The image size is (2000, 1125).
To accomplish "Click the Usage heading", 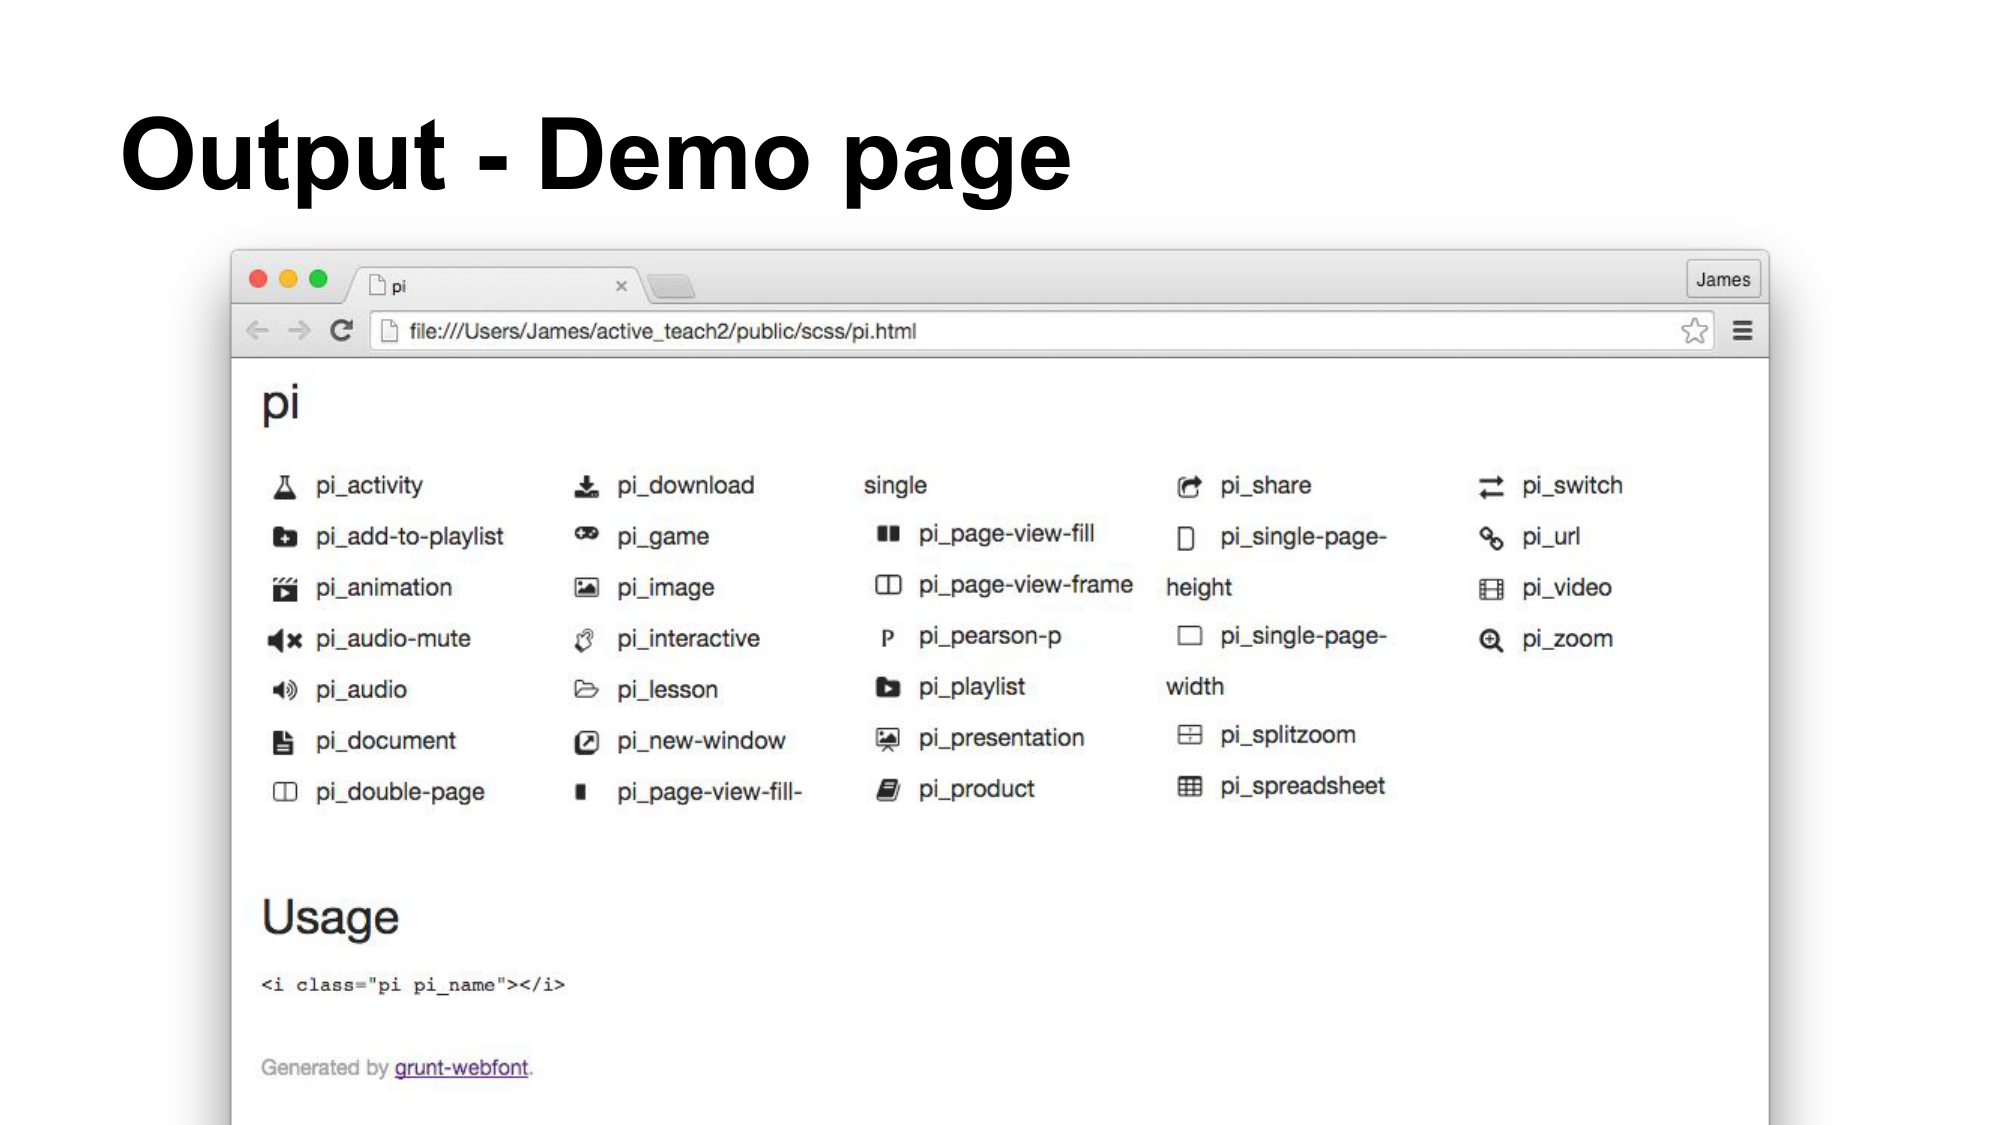I will 330,918.
